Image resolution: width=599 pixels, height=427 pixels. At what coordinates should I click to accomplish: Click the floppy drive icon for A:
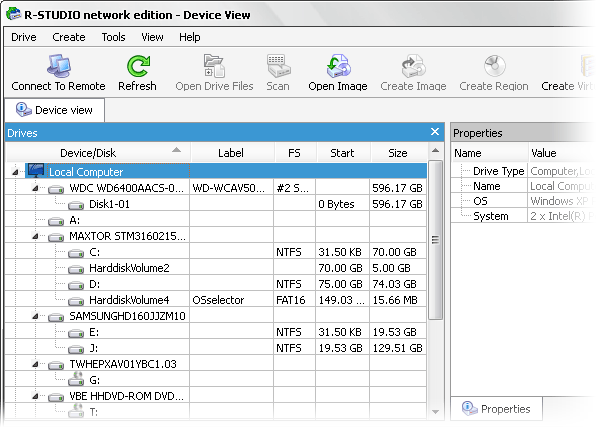56,221
